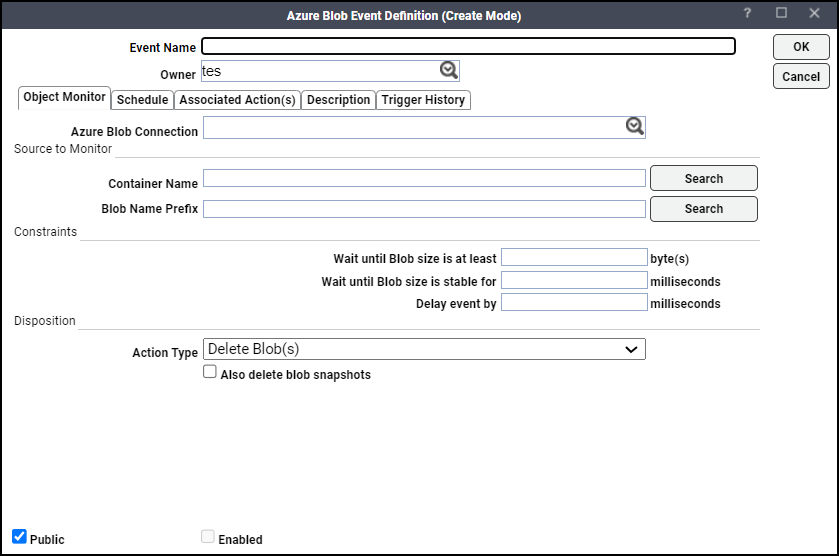Click the Delay event by field
This screenshot has width=839, height=556.
[x=574, y=302]
